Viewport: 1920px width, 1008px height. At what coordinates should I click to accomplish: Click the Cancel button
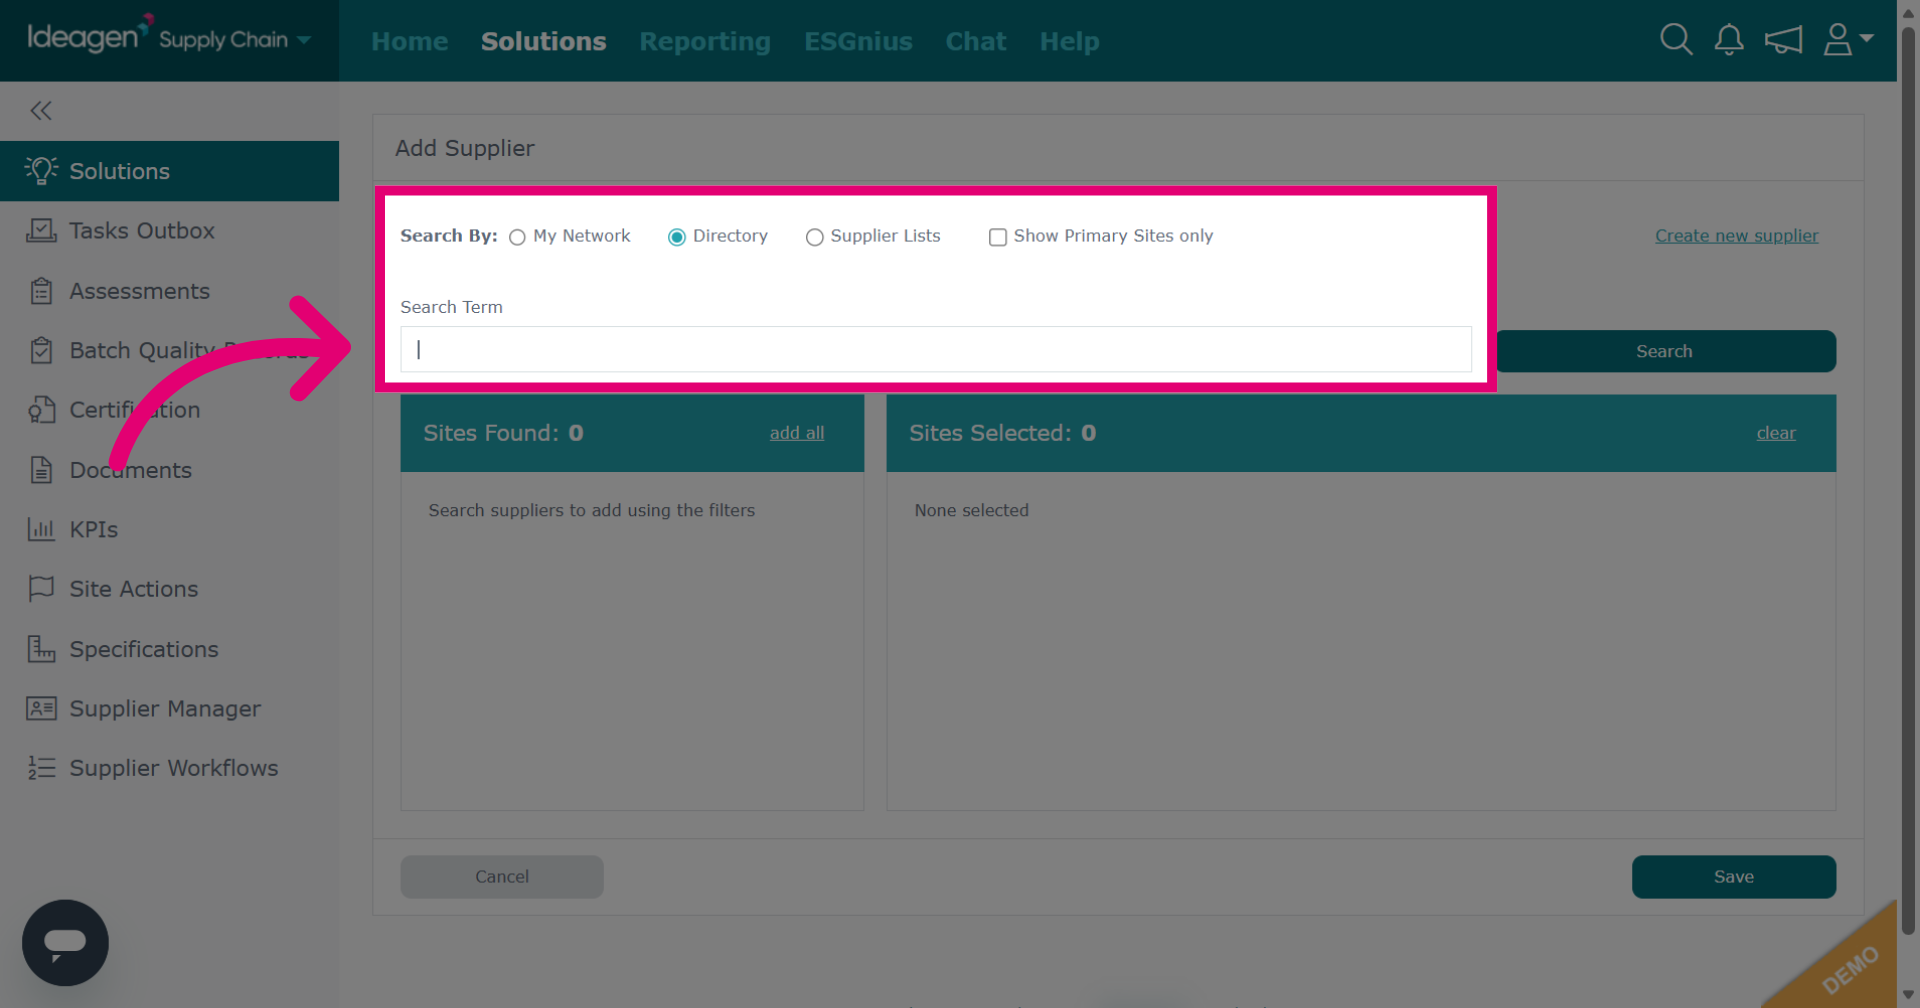pyautogui.click(x=502, y=877)
